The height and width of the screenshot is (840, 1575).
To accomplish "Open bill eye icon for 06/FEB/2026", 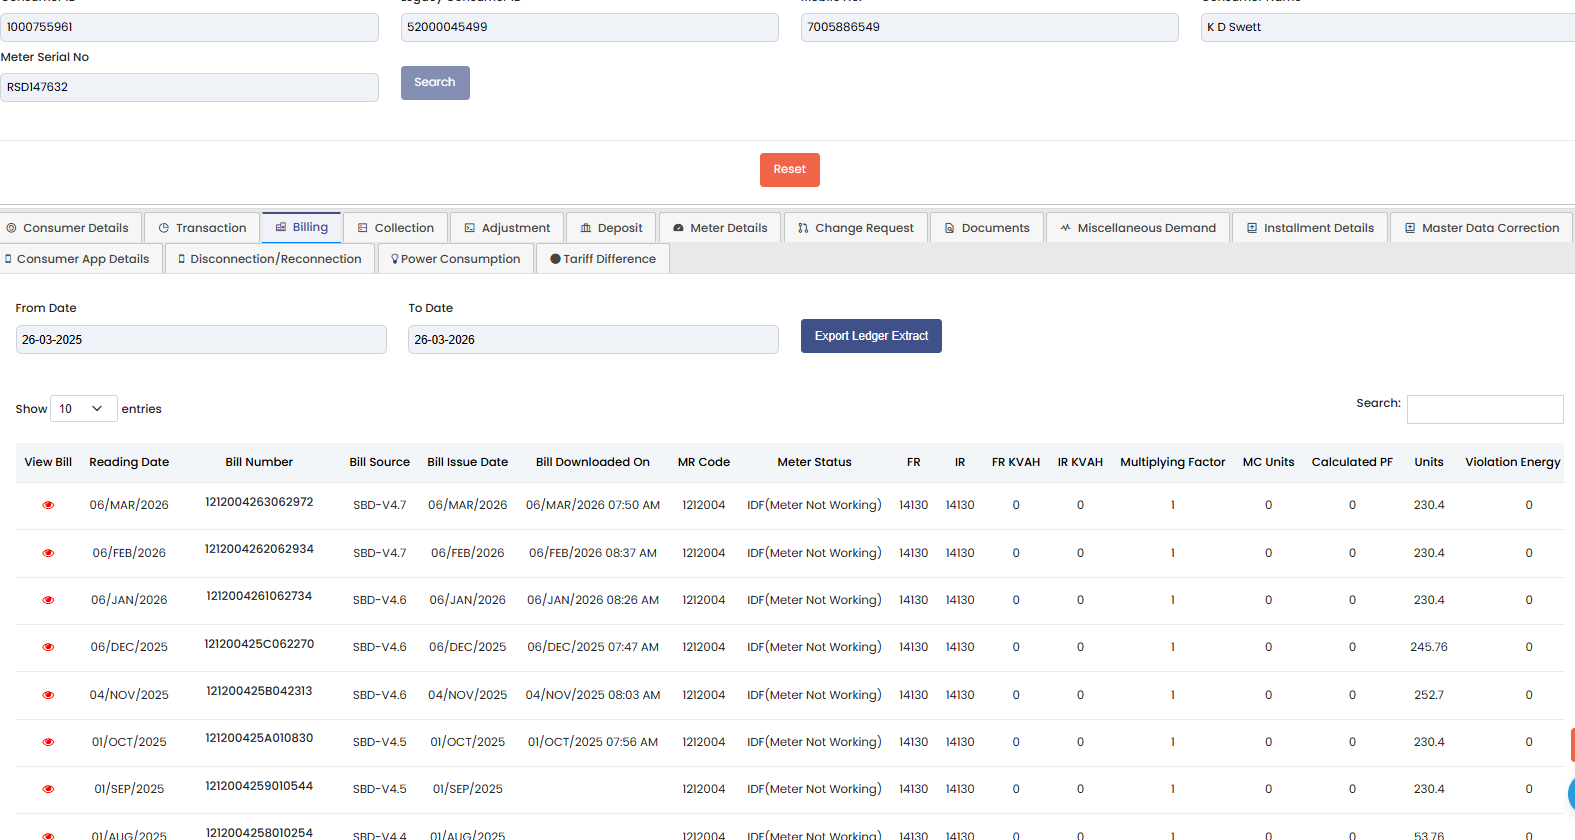I will point(48,553).
